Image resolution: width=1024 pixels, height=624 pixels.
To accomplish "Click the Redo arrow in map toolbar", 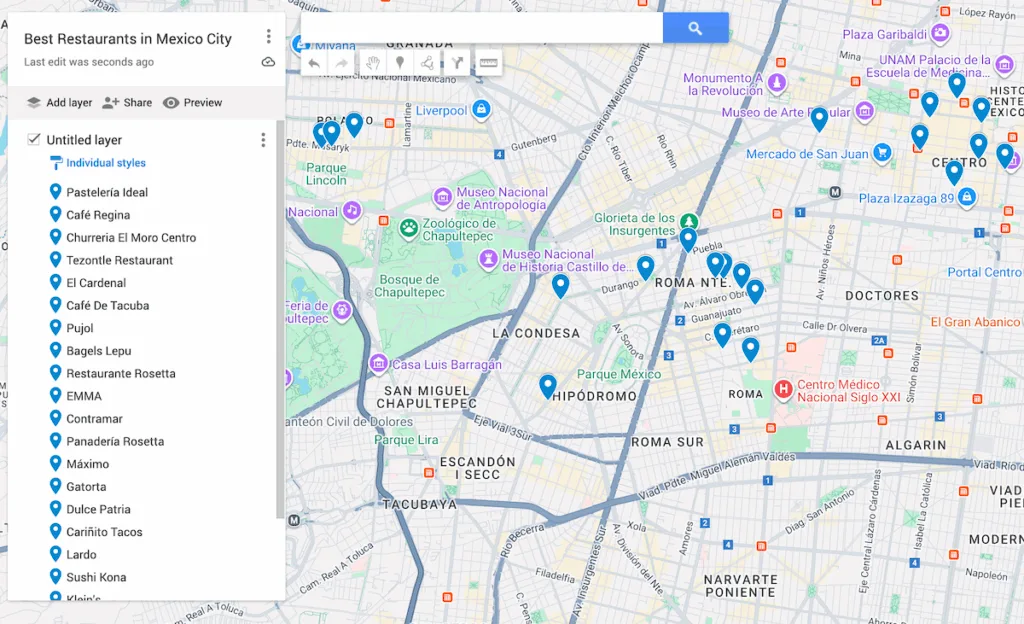I will [342, 63].
